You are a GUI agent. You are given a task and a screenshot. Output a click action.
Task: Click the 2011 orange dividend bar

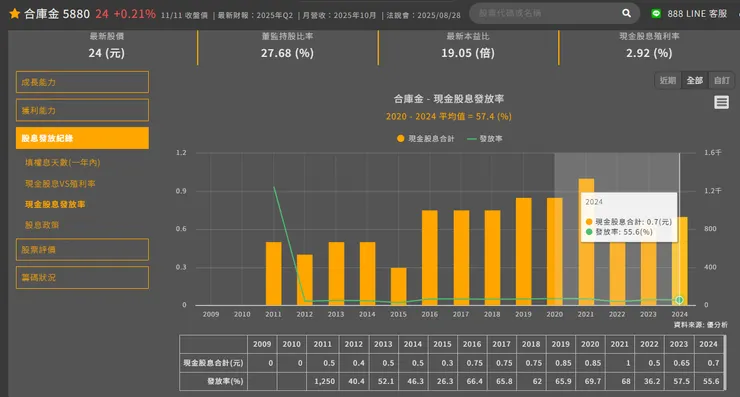click(274, 273)
